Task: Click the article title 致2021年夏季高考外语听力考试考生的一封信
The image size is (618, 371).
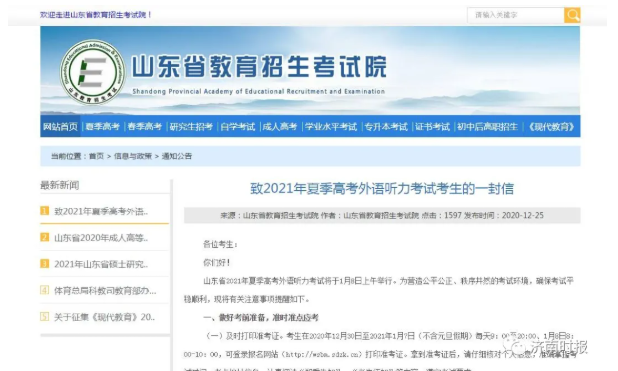Action: pyautogui.click(x=382, y=189)
